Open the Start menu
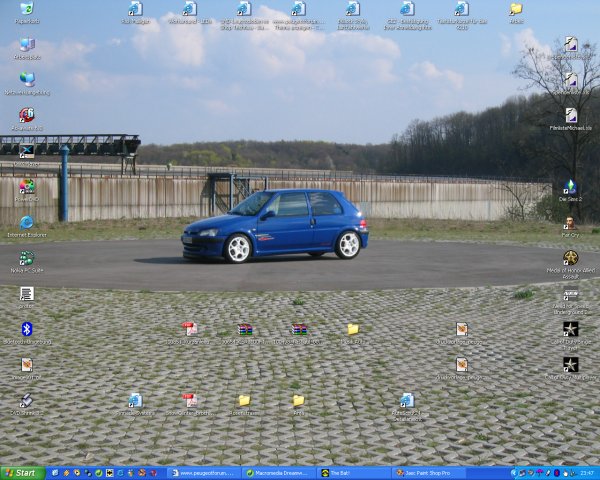The height and width of the screenshot is (480, 600). tap(22, 473)
